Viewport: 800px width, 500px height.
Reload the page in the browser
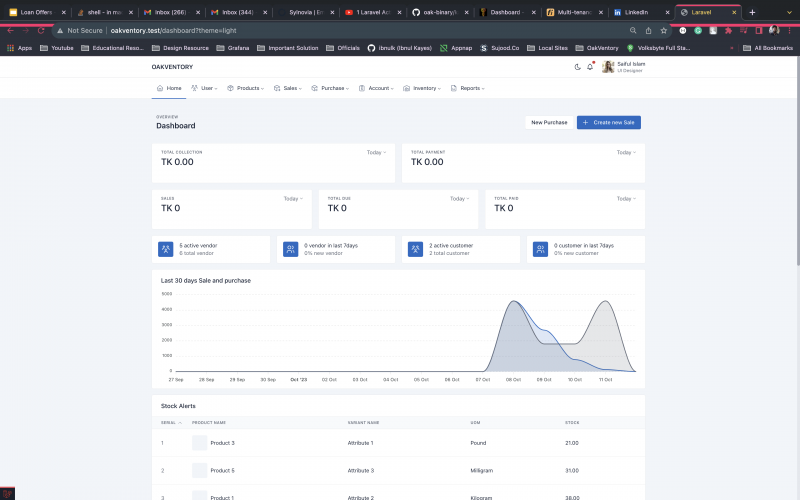40,30
